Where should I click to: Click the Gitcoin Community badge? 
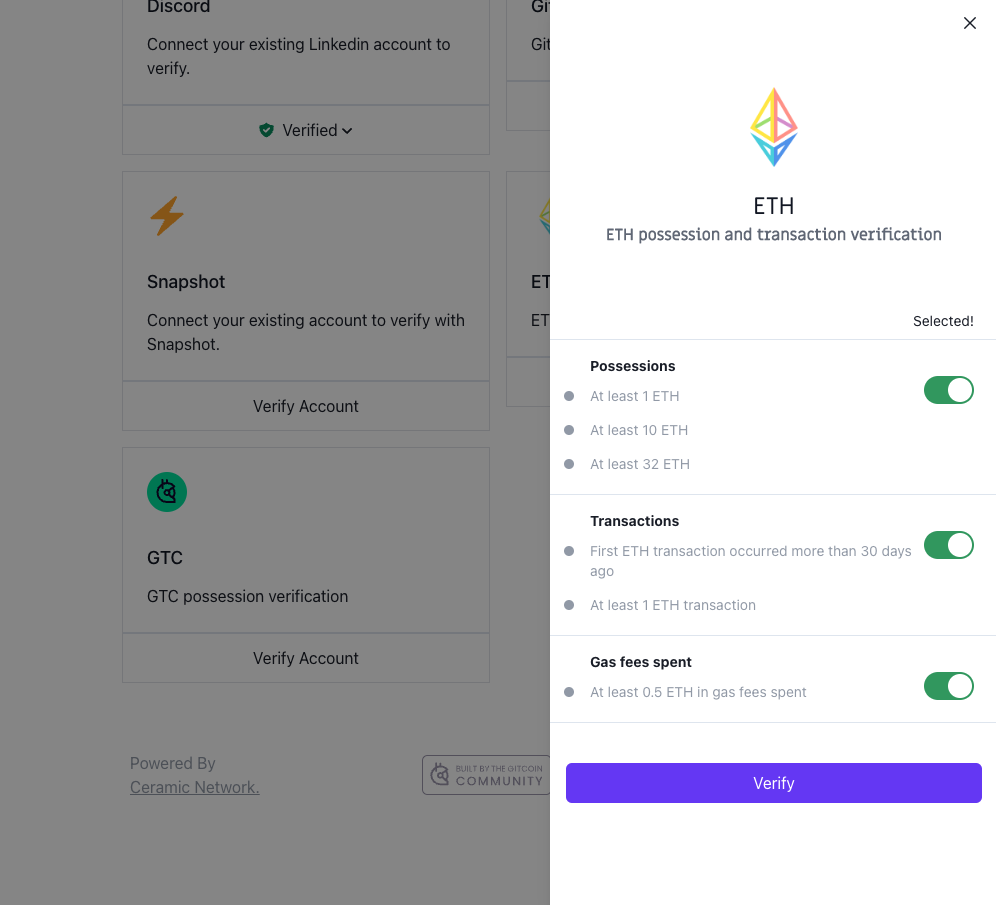coord(486,775)
